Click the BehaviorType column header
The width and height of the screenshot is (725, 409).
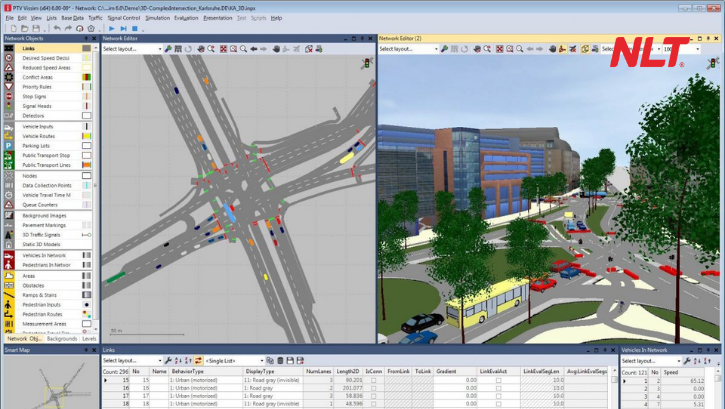click(205, 371)
